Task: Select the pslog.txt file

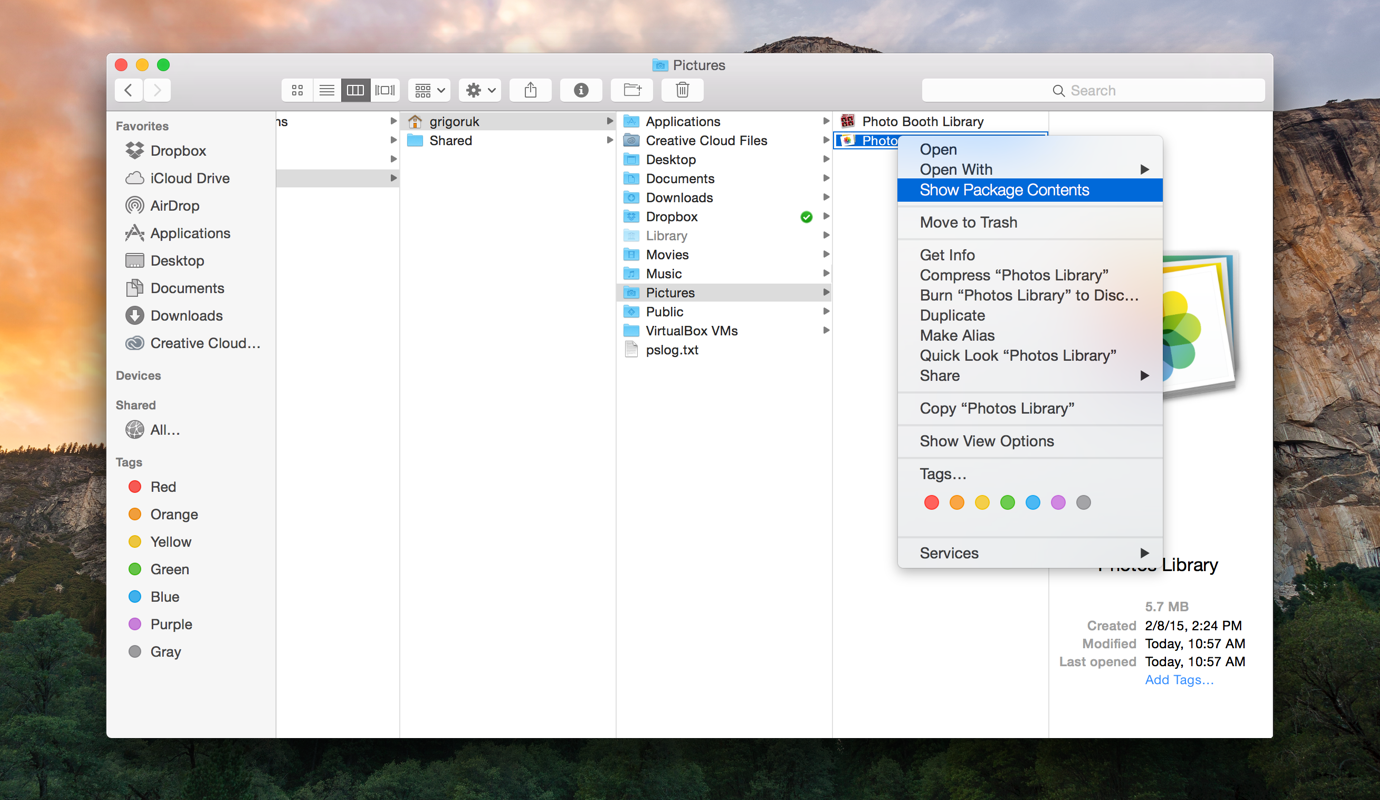Action: [725, 350]
